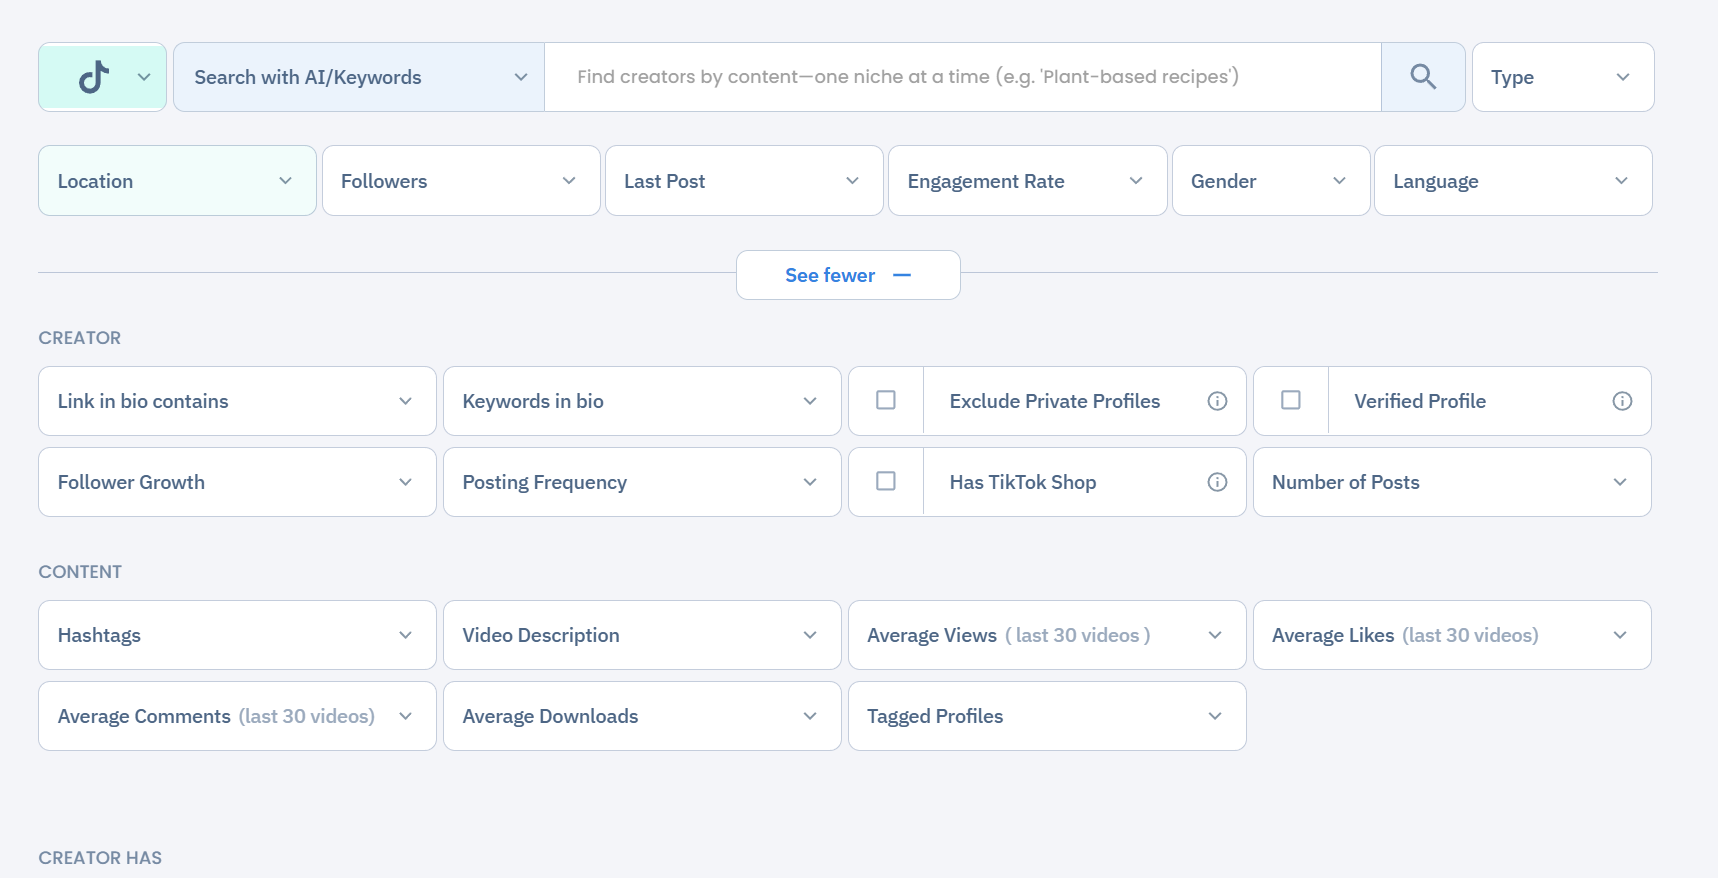The height and width of the screenshot is (878, 1718).
Task: Expand the Follower Growth filter
Action: coord(237,482)
